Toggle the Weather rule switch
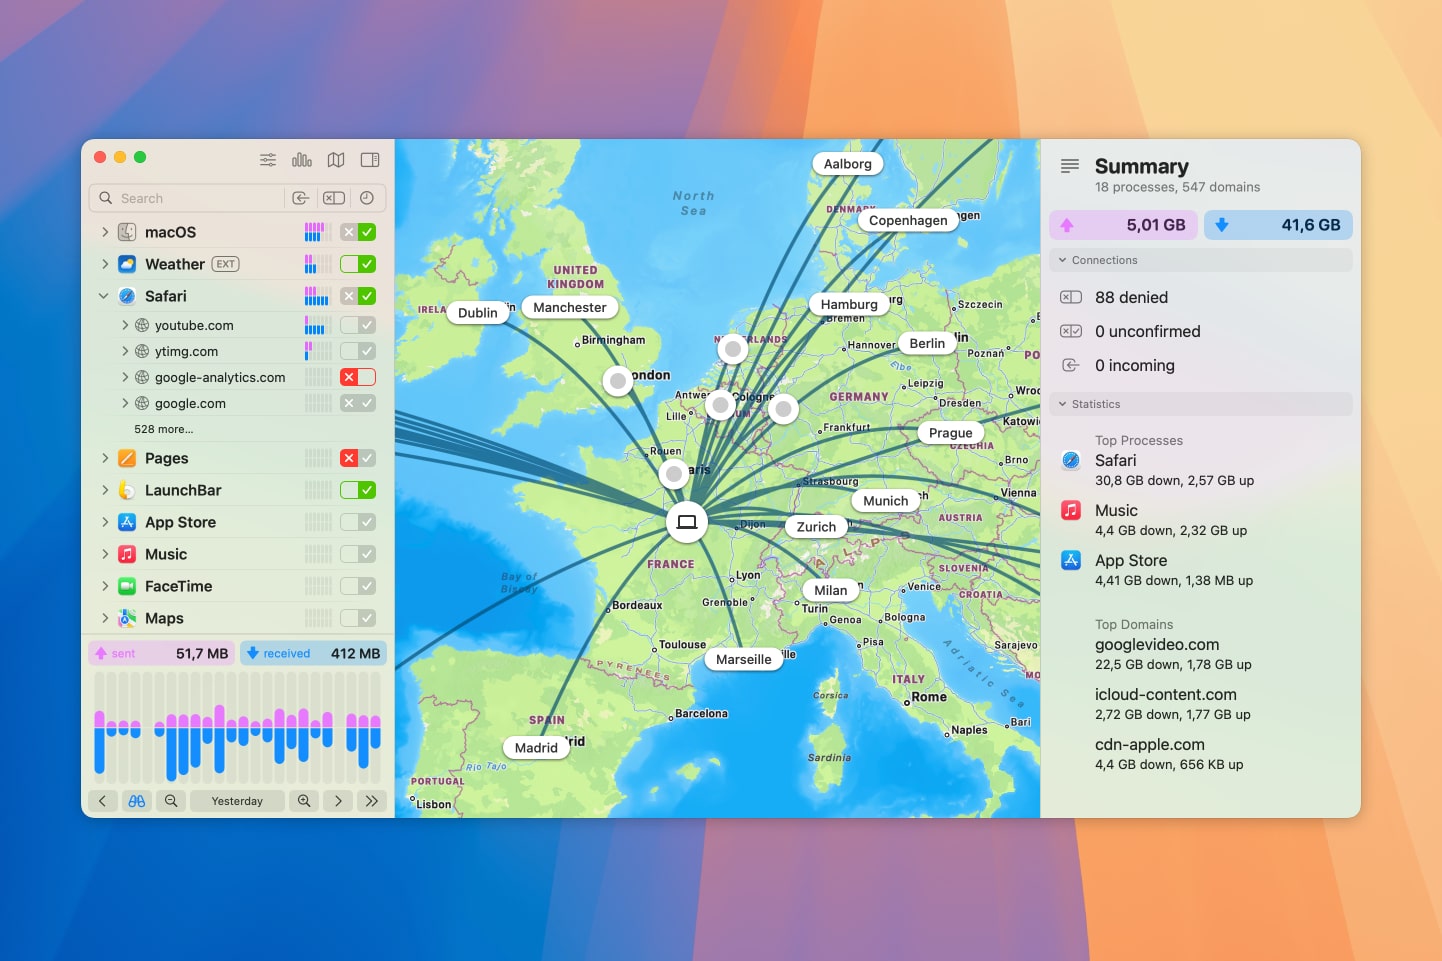The height and width of the screenshot is (961, 1442). 358,264
